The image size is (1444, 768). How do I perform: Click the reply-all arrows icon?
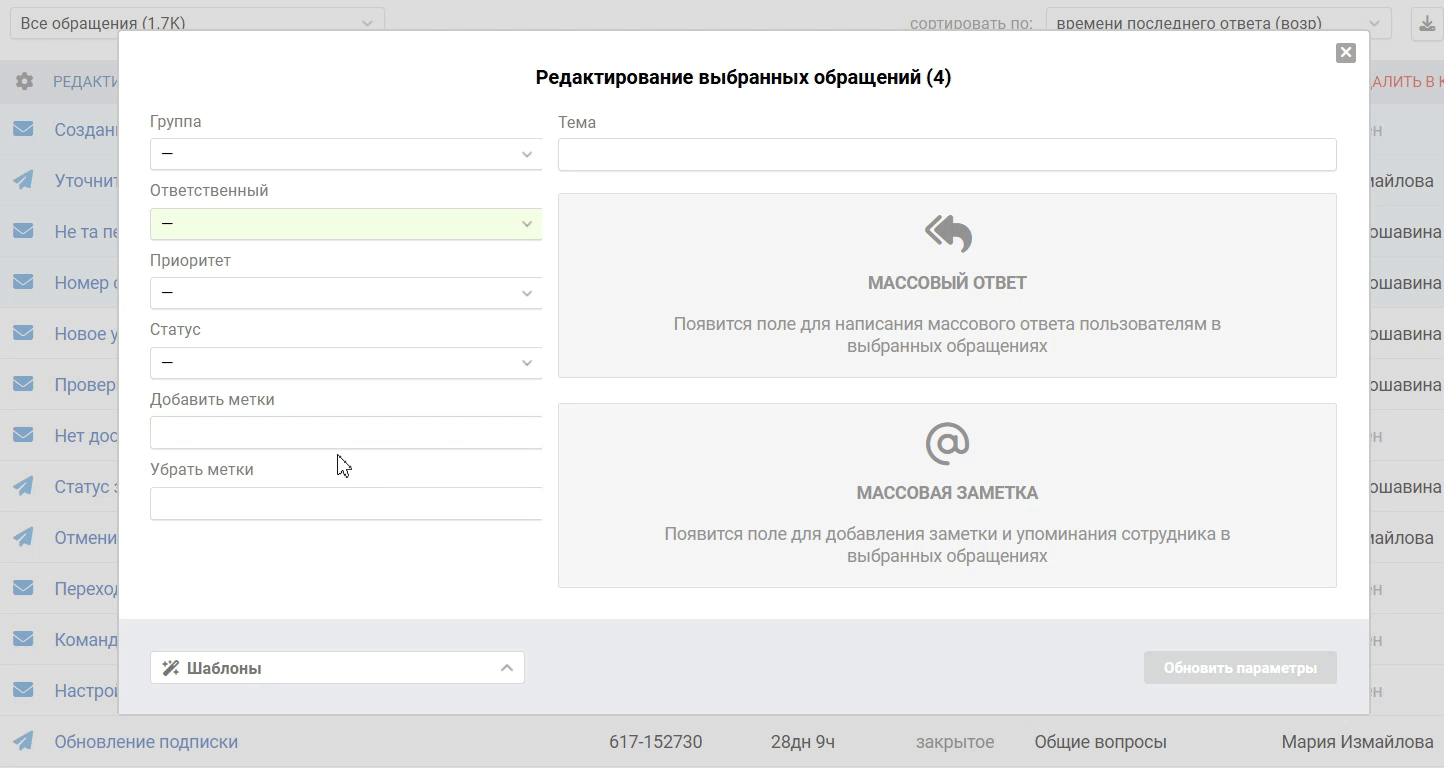947,234
